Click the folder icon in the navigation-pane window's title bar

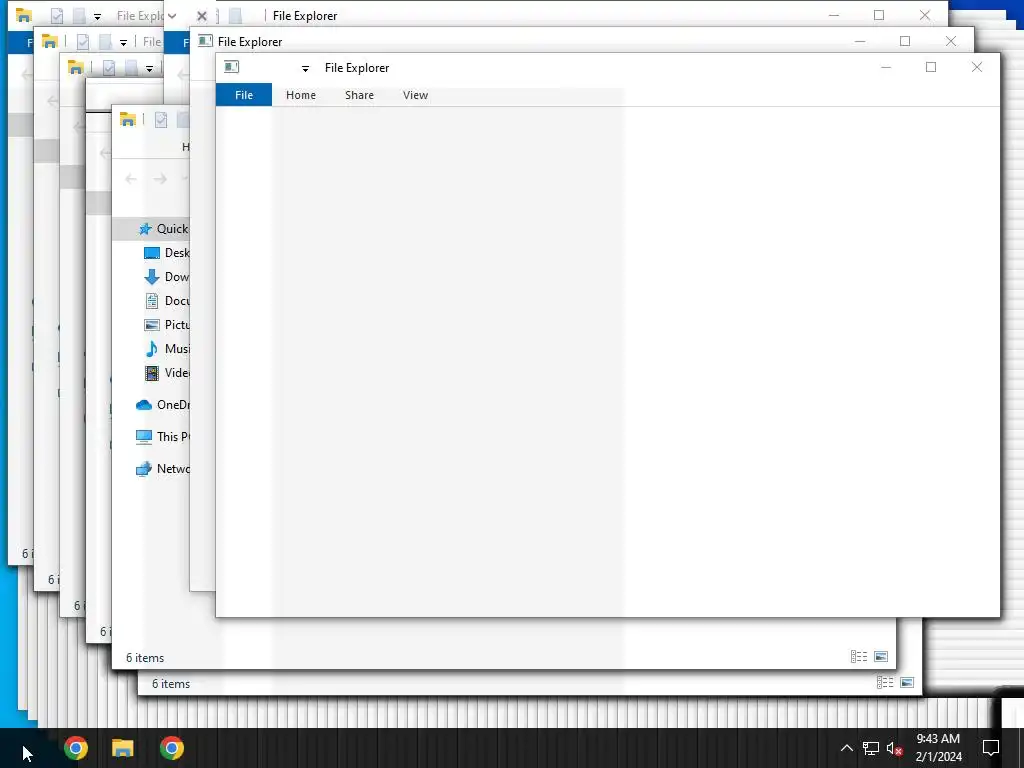click(x=127, y=120)
